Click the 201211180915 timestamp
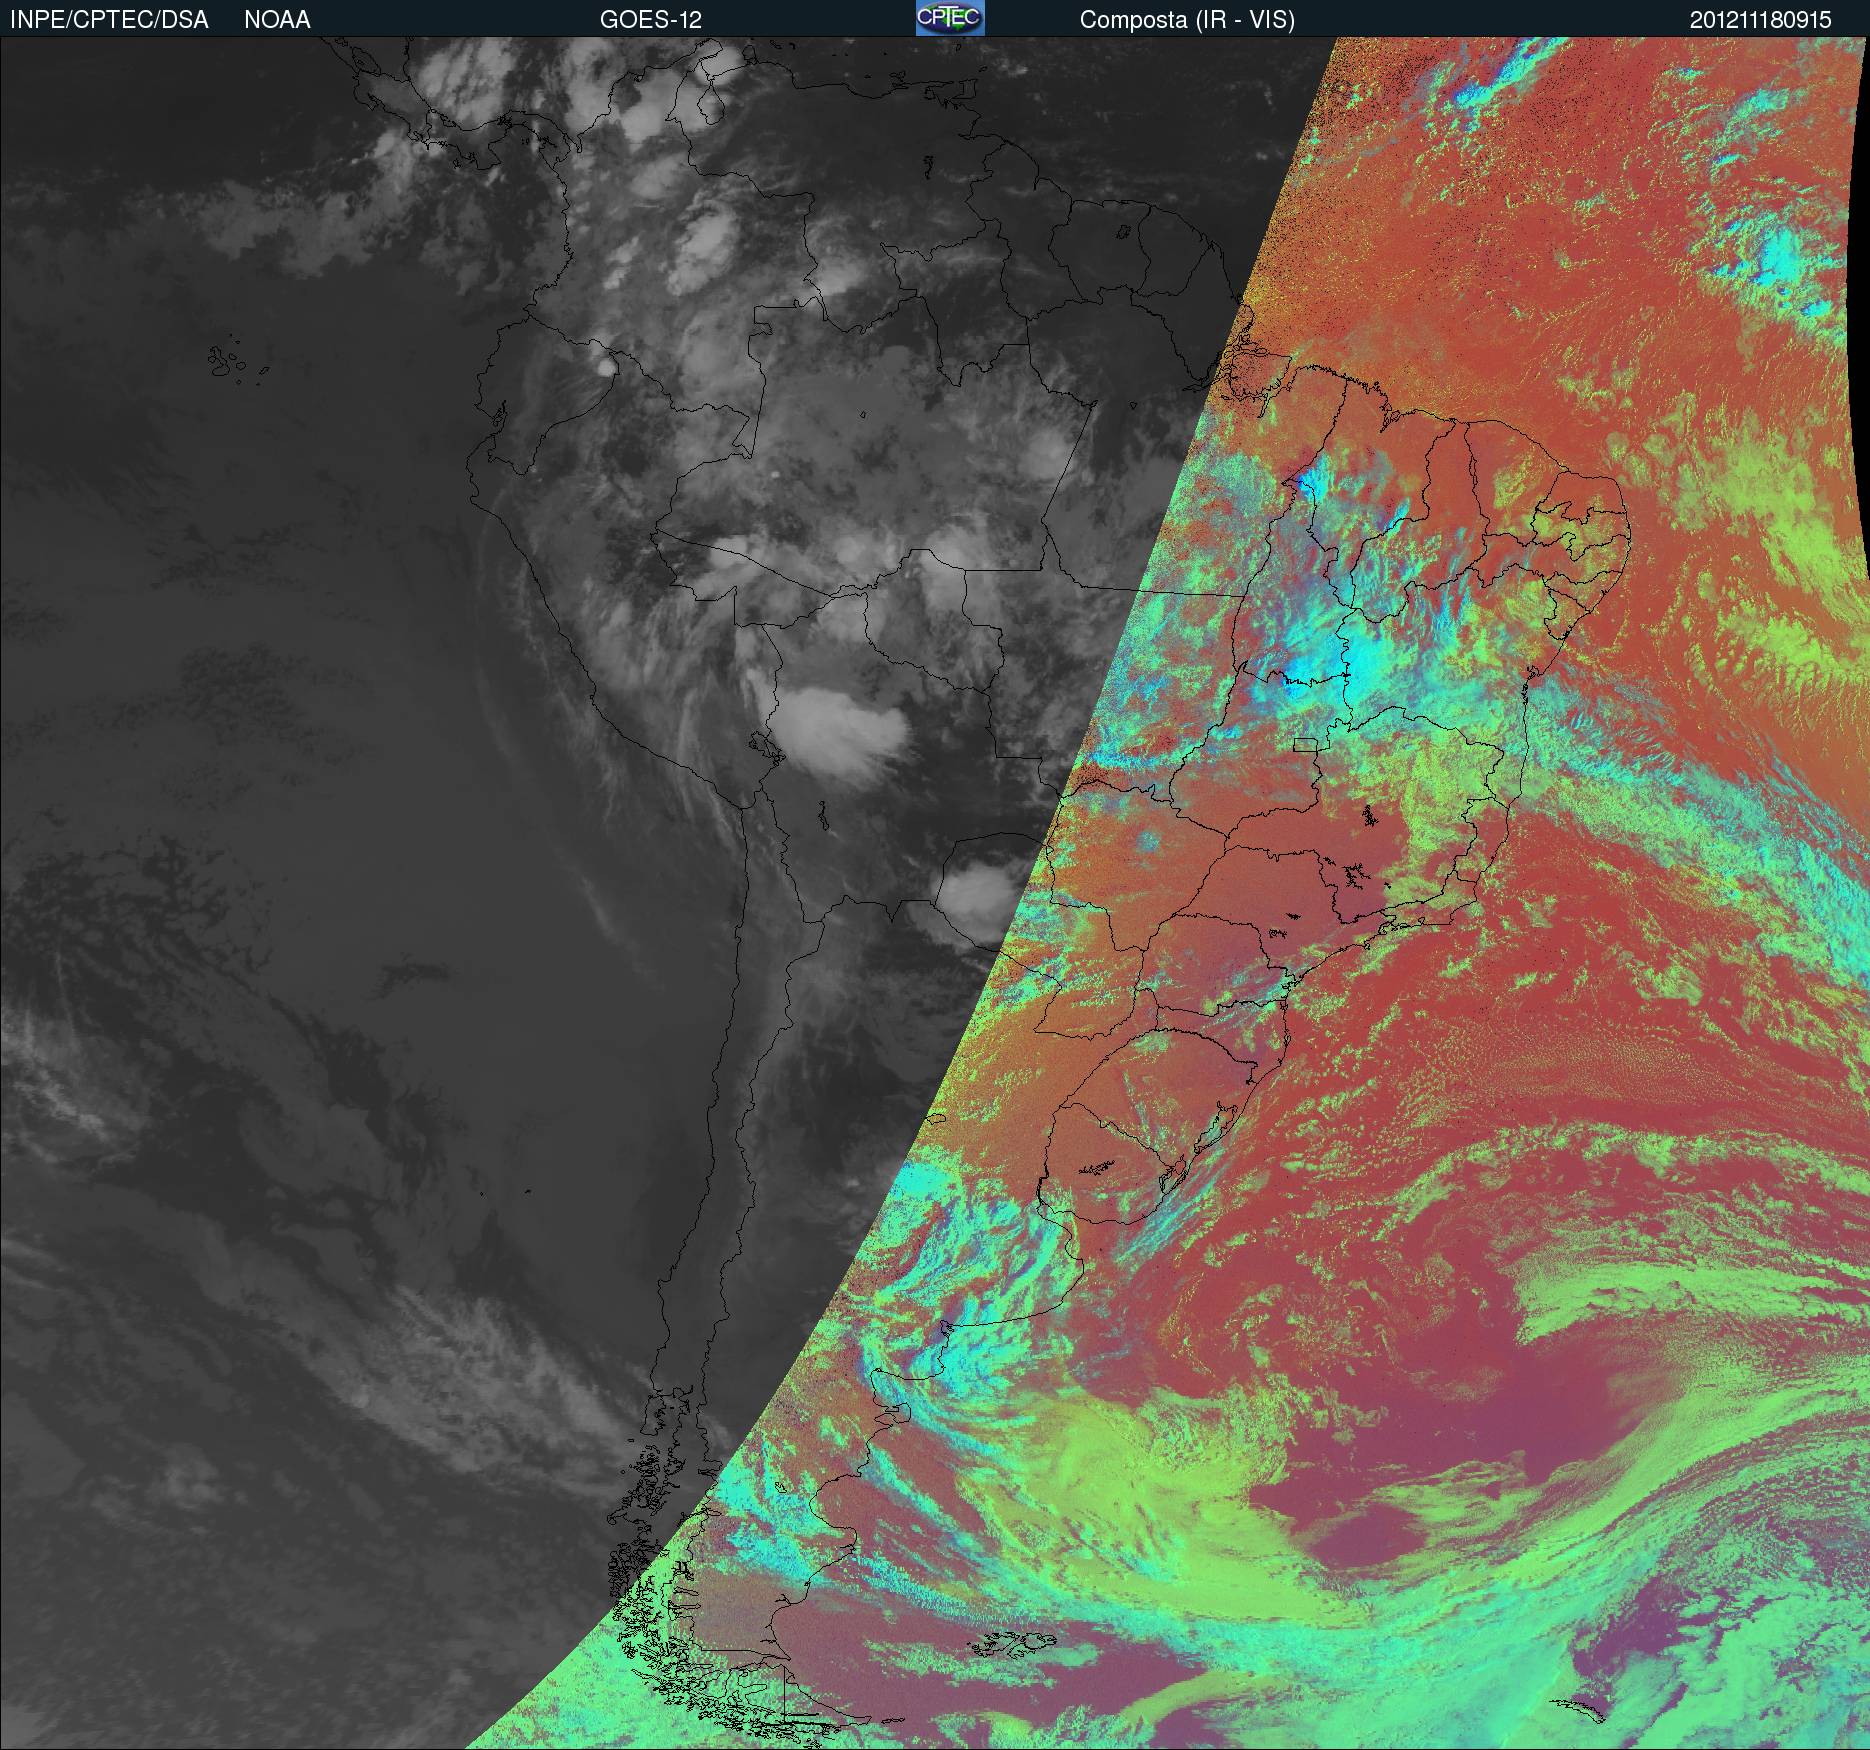 (x=1761, y=20)
